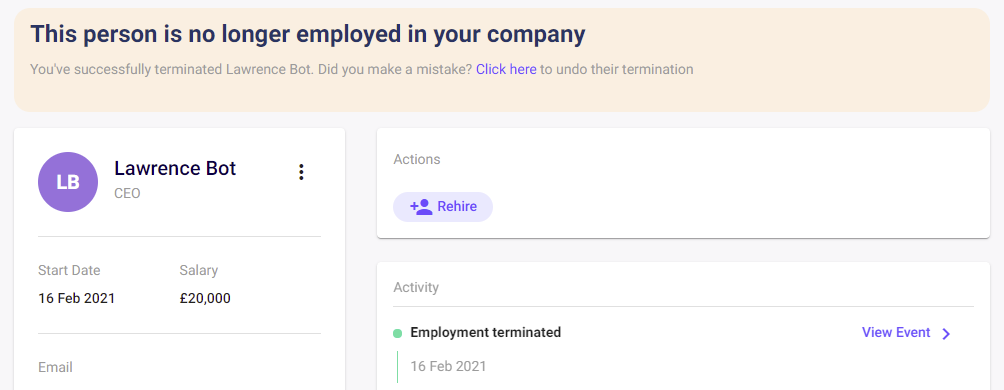The width and height of the screenshot is (1004, 390).
Task: Click the chevron arrow next to View Event
Action: click(x=946, y=334)
